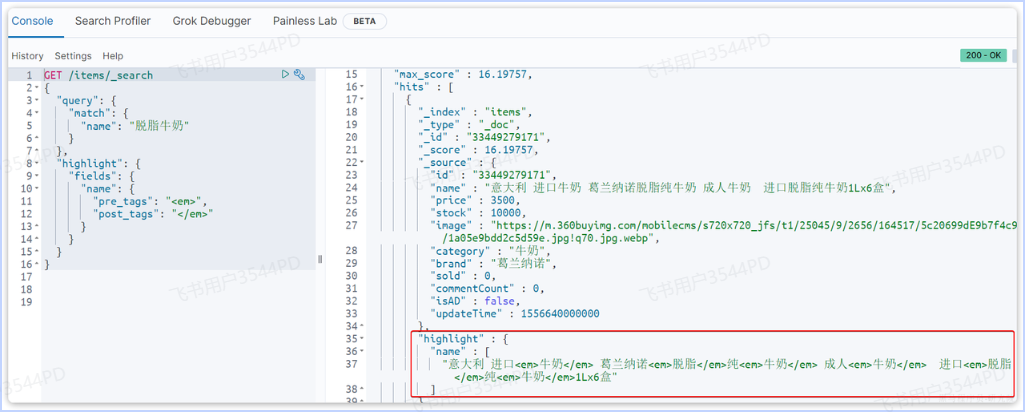Click the "stock" : 10000 line
This screenshot has height=412, width=1026.
(478, 213)
